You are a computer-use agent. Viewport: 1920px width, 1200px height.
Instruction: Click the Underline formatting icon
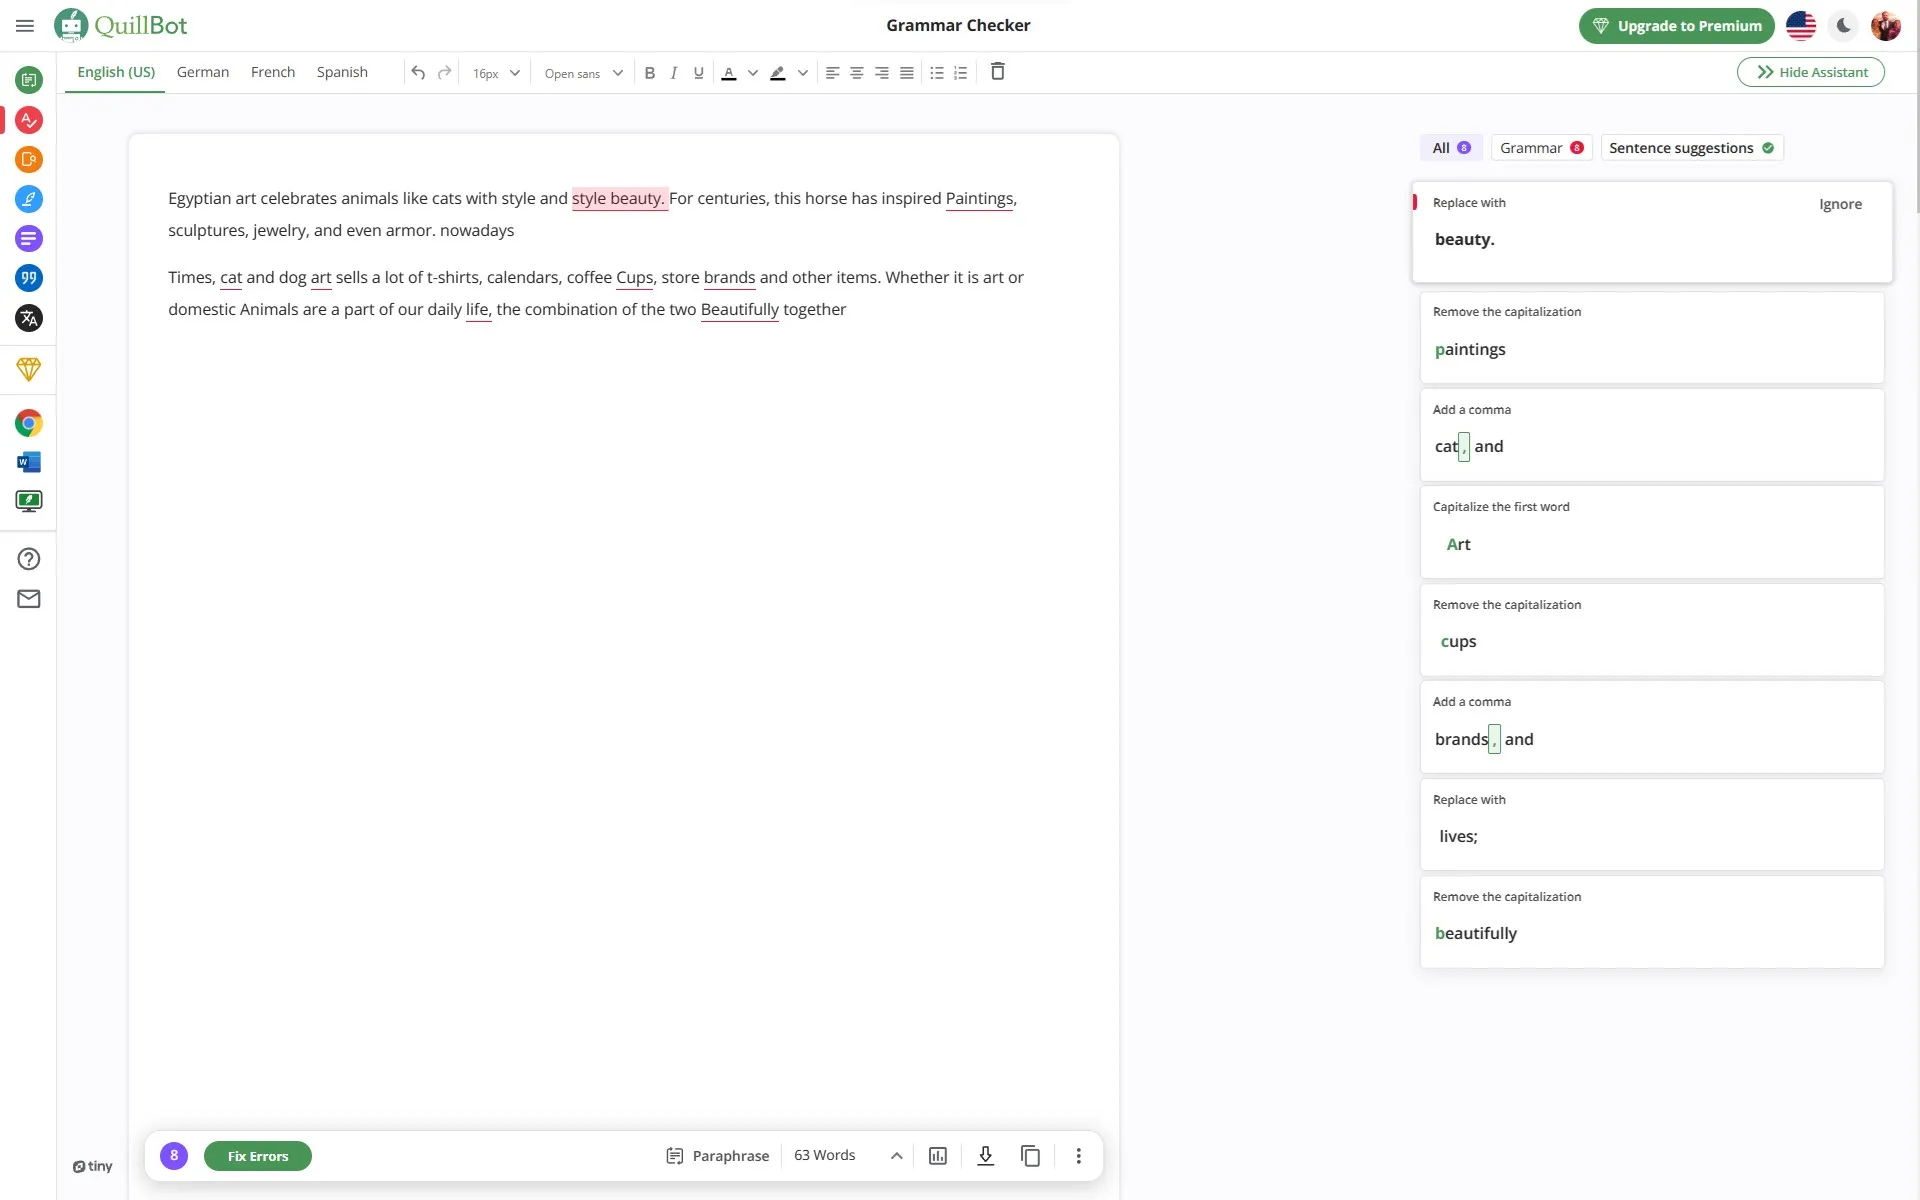coord(698,72)
